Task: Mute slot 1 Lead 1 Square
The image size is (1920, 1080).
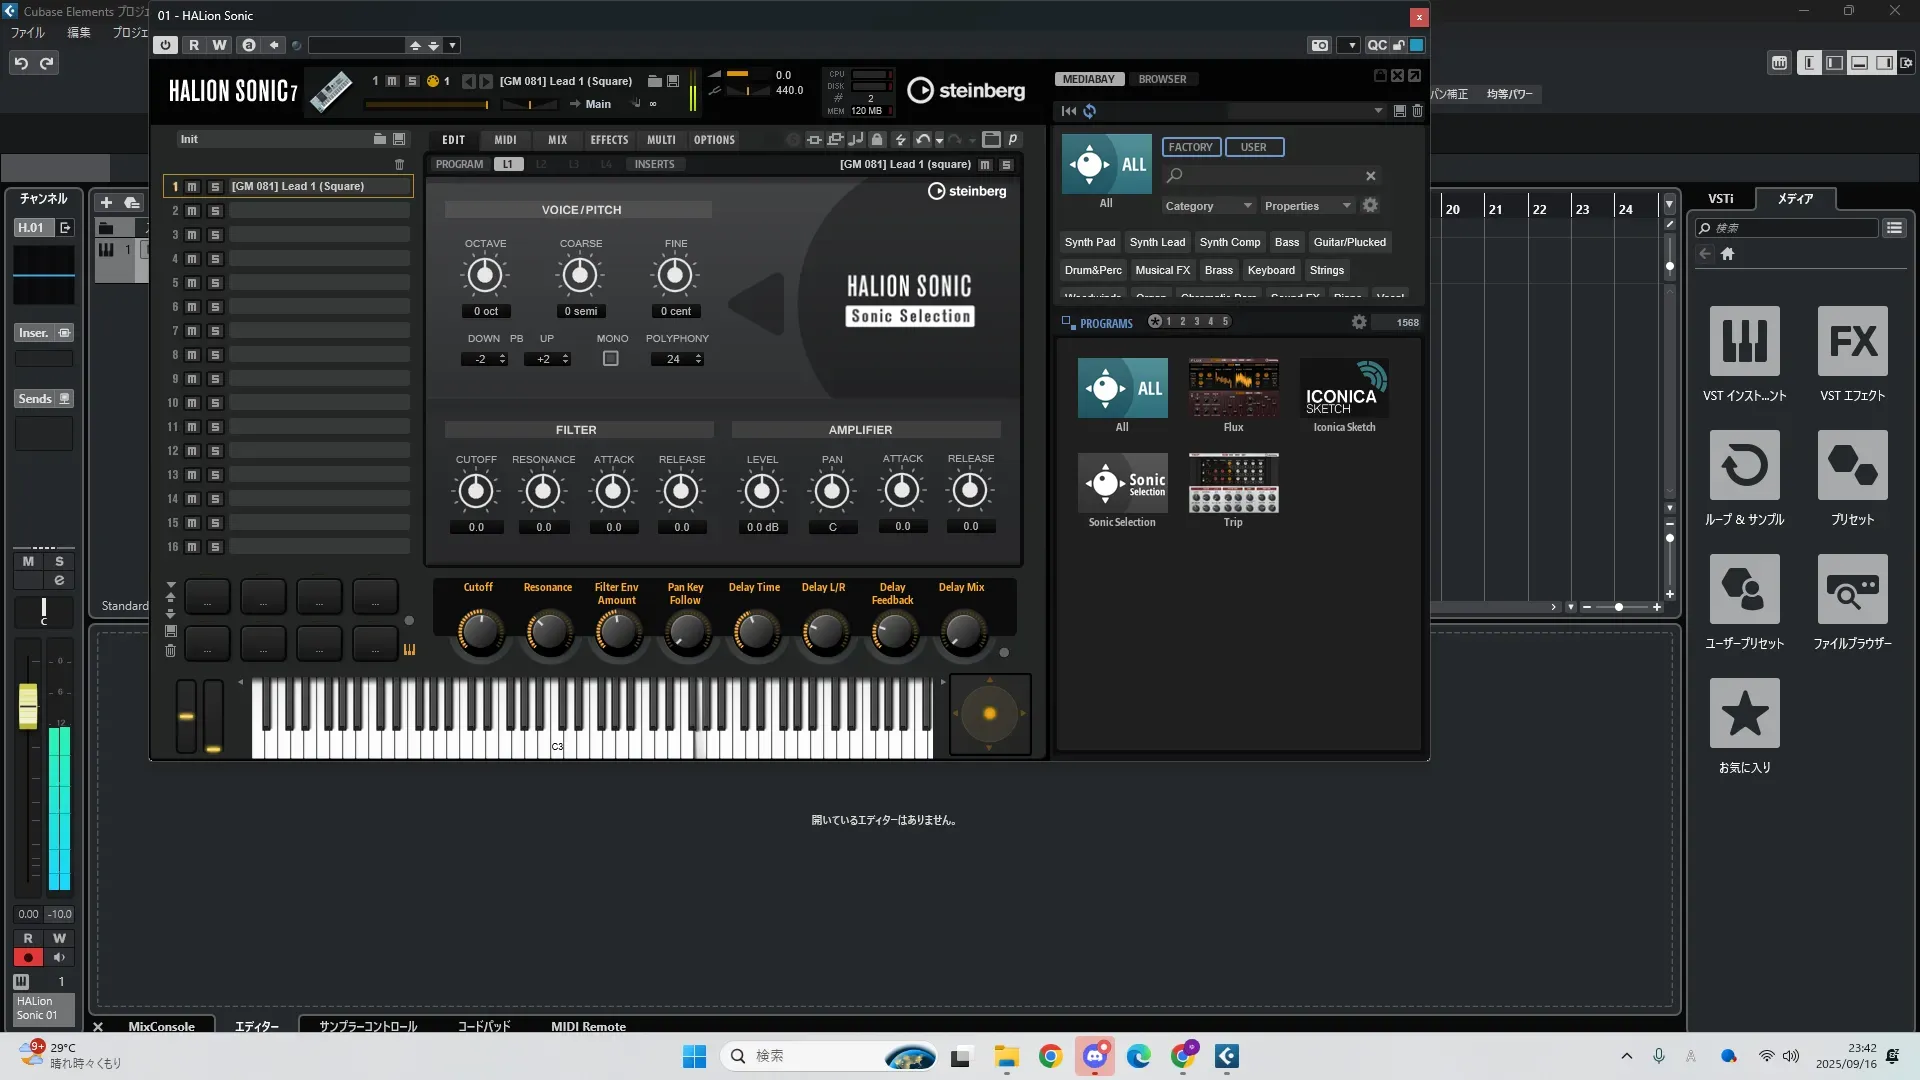Action: [x=192, y=187]
